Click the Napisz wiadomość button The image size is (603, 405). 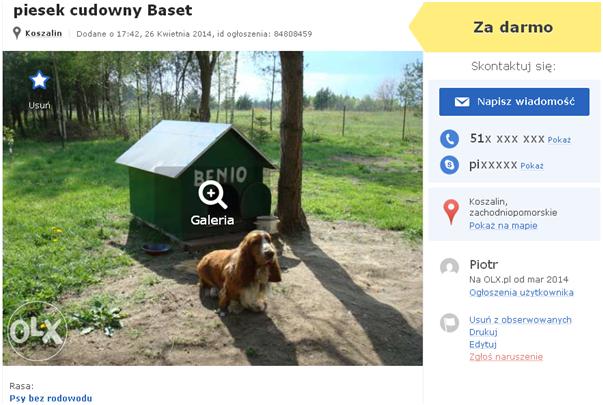(x=514, y=102)
